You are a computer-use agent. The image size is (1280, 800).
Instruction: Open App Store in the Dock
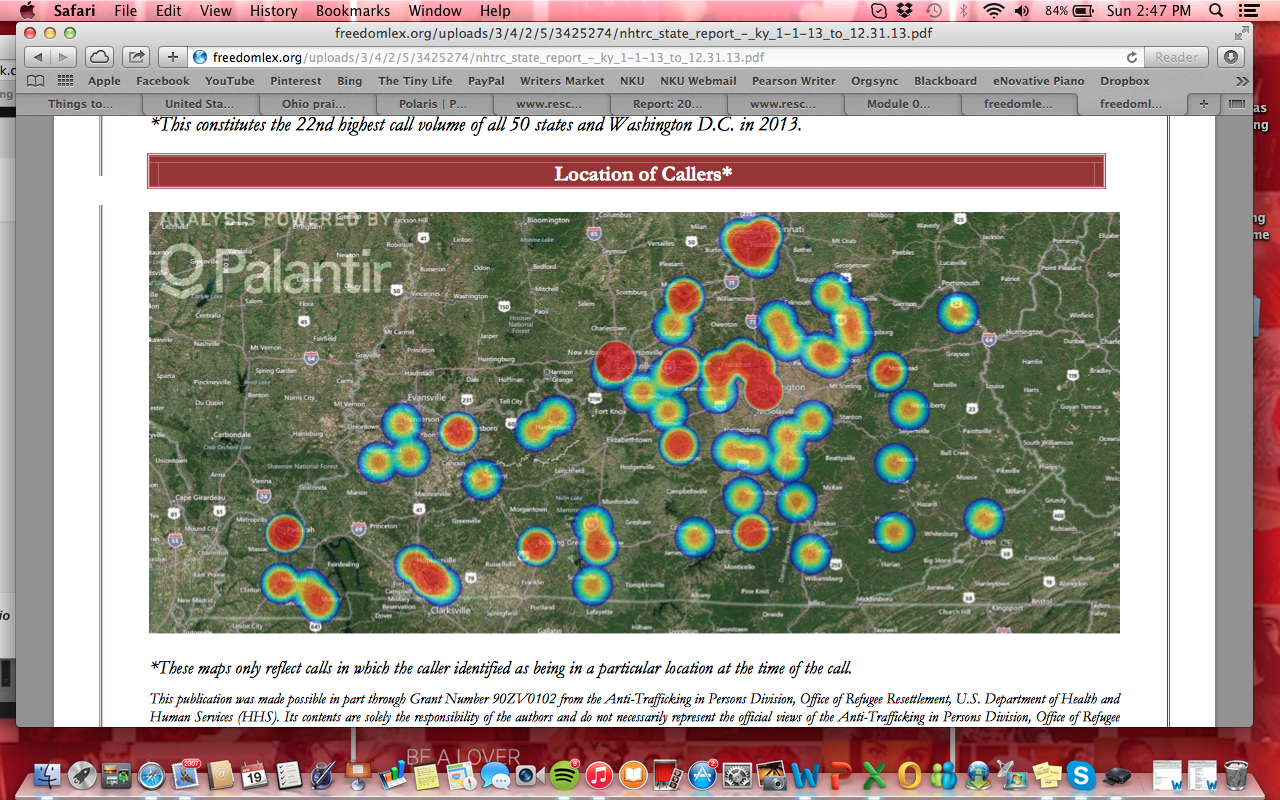[703, 774]
